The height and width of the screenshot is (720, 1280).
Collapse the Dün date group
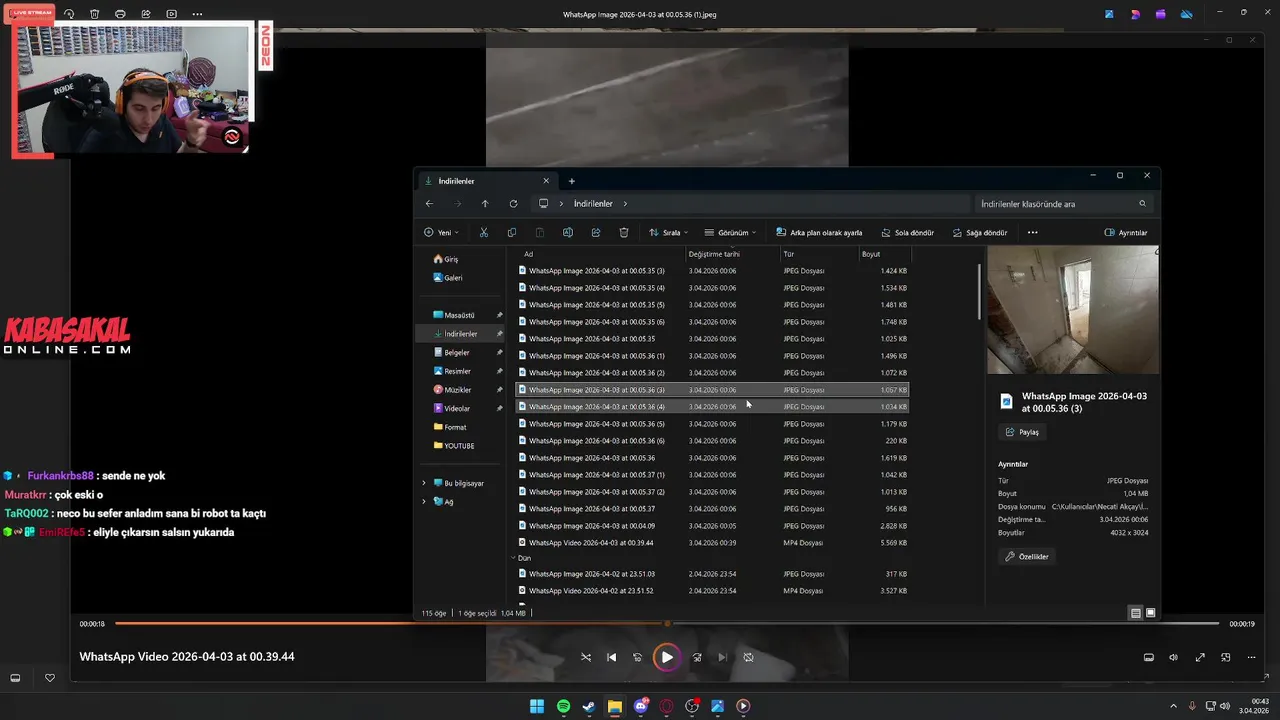coord(514,558)
